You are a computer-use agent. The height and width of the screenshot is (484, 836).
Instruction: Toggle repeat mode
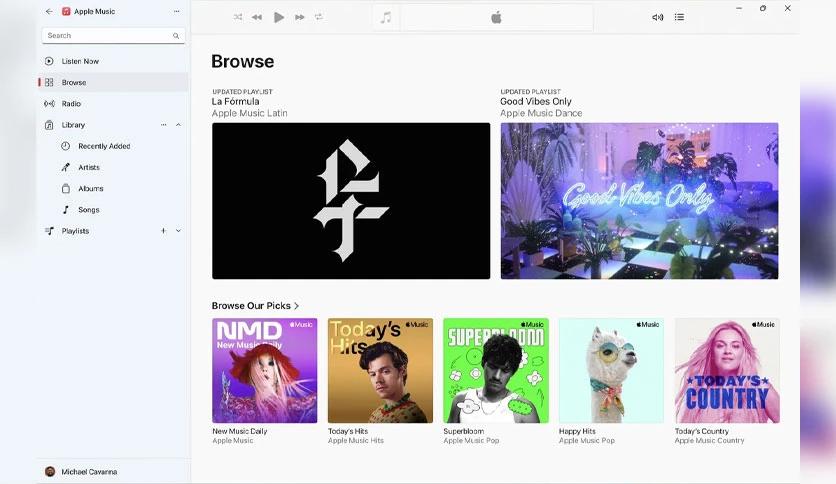(x=319, y=17)
